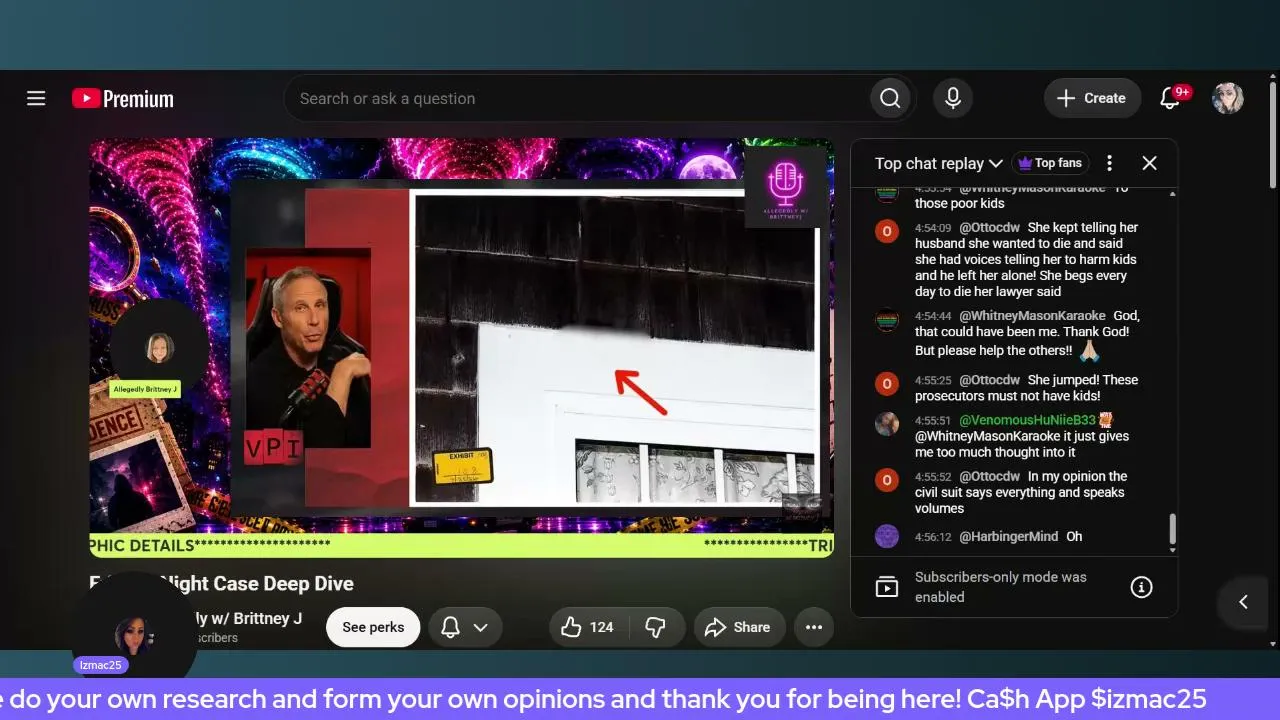Click inside the search box
Image resolution: width=1280 pixels, height=720 pixels.
pos(576,98)
